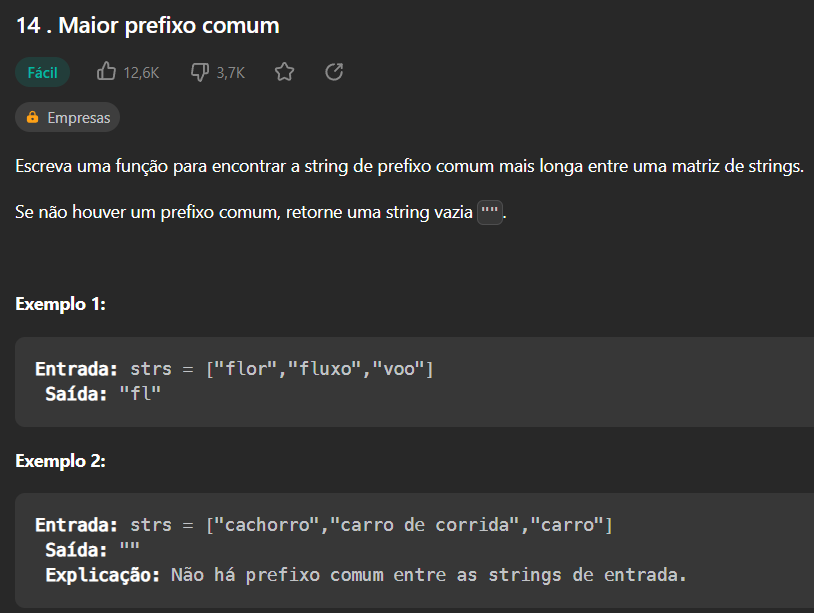Image resolution: width=814 pixels, height=613 pixels.
Task: Click the Entrada line containing "cachorro"
Action: 323,525
